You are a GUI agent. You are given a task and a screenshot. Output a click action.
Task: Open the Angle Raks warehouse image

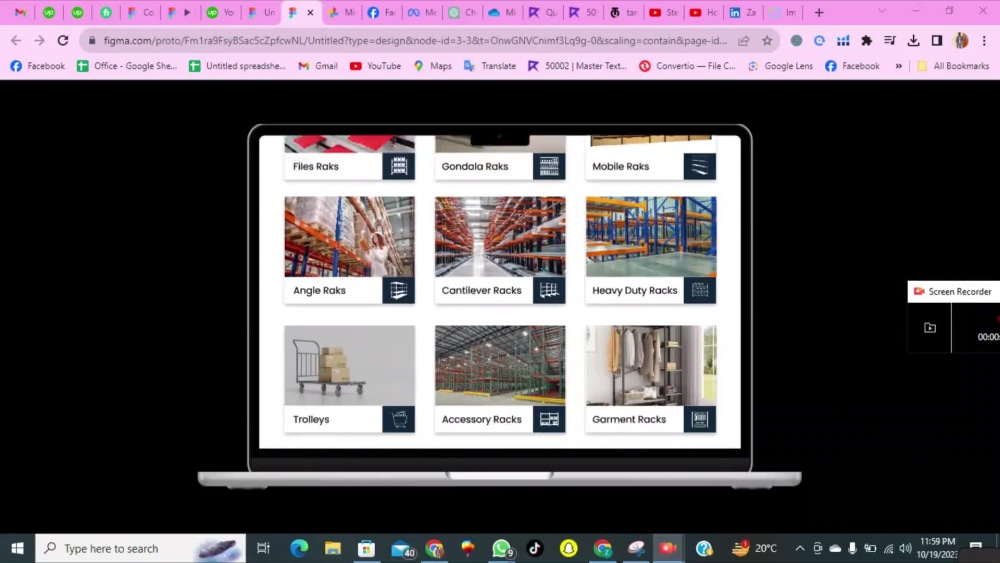[349, 237]
